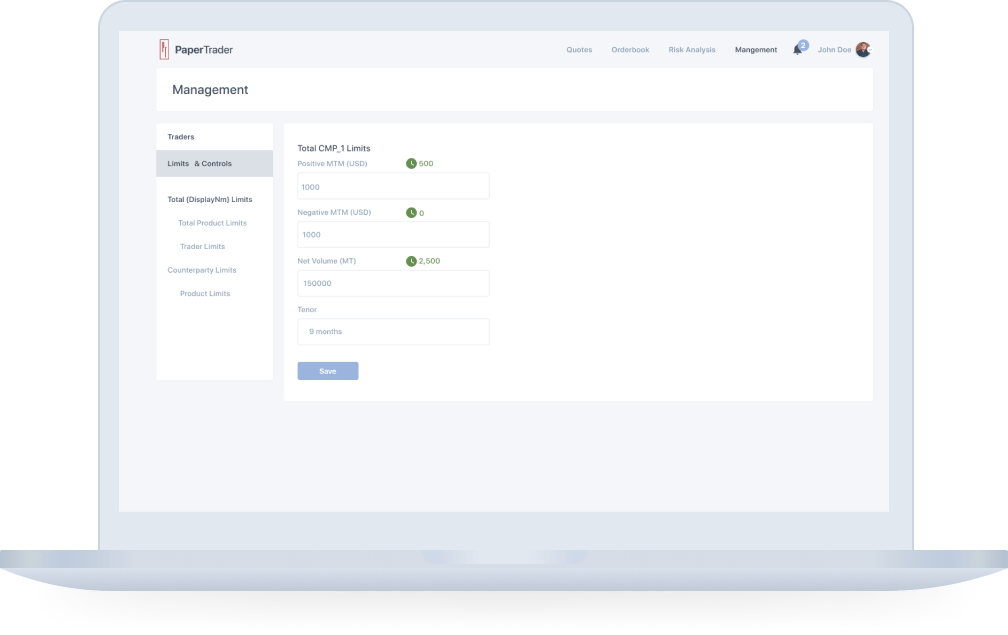Viewport: 1008px width, 635px height.
Task: Click the Save button
Action: (328, 371)
